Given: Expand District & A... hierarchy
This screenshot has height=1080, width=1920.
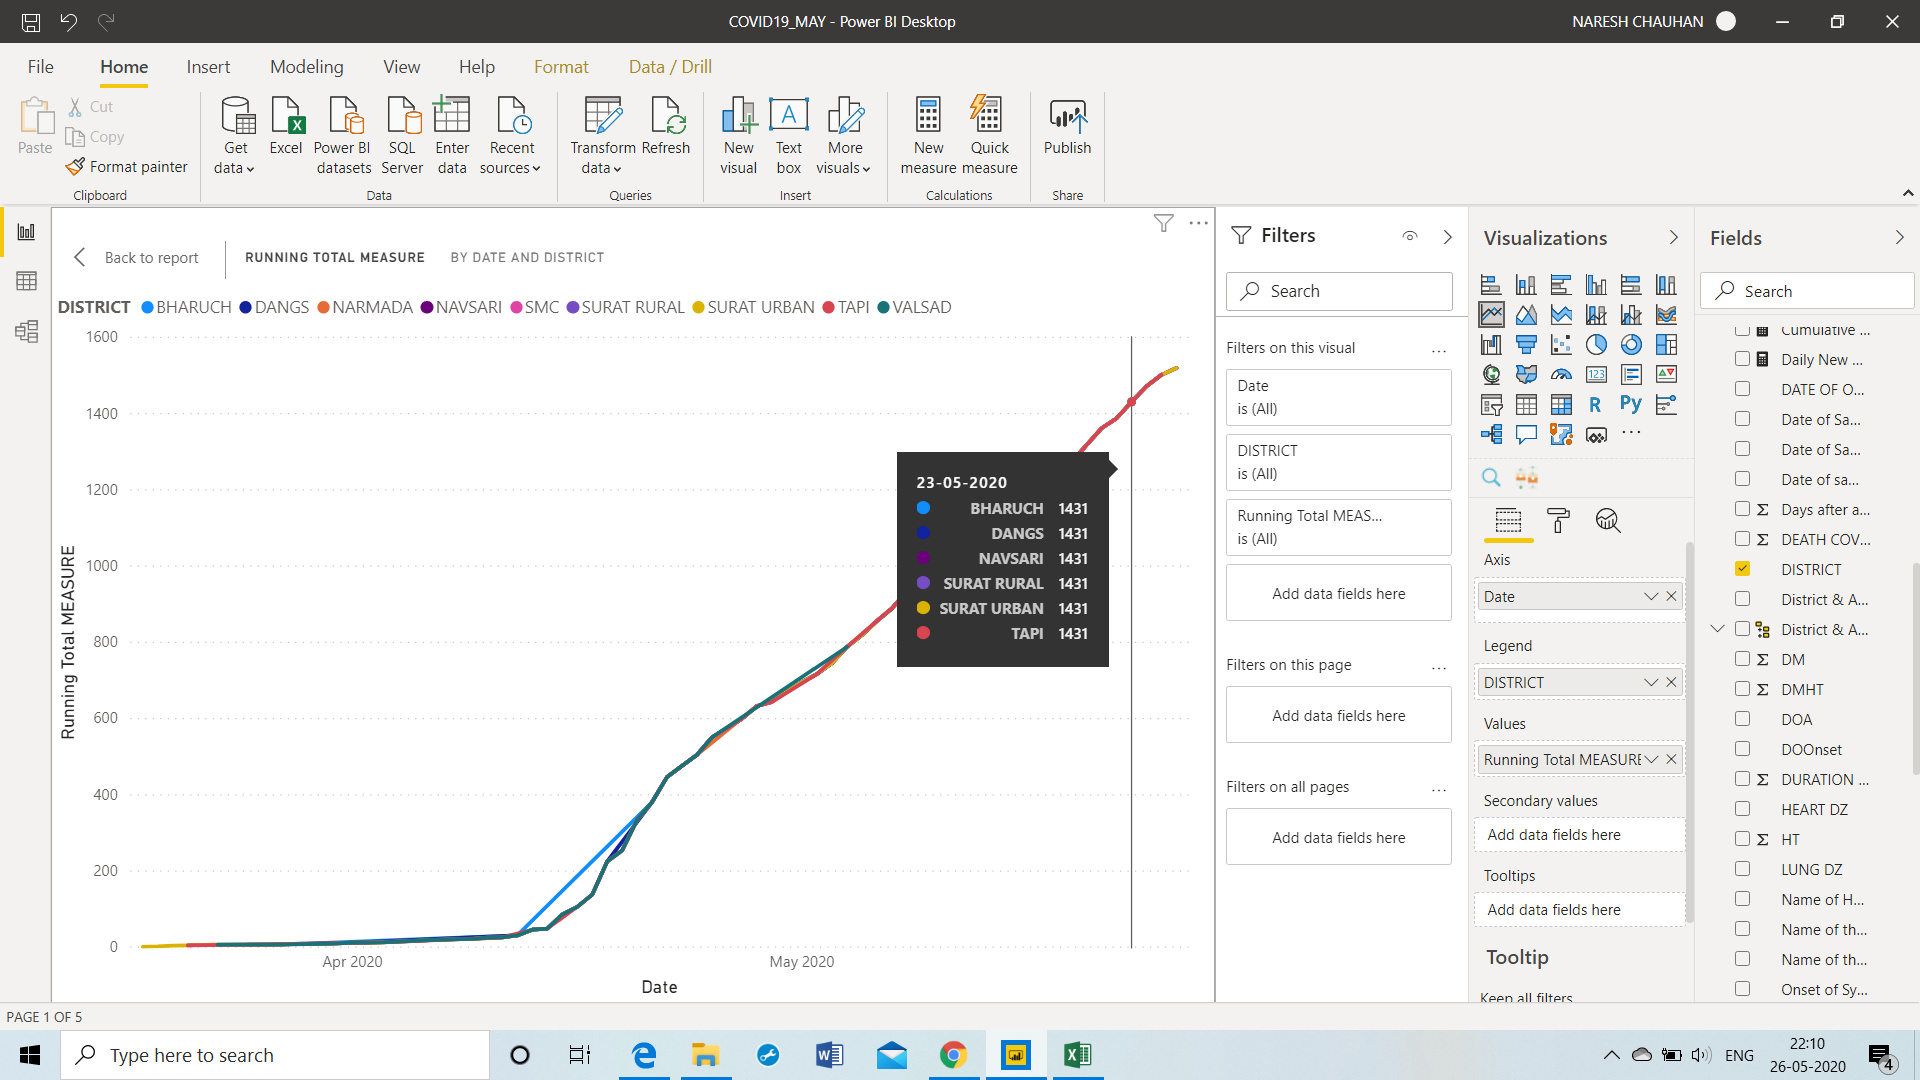Looking at the screenshot, I should [x=1717, y=629].
